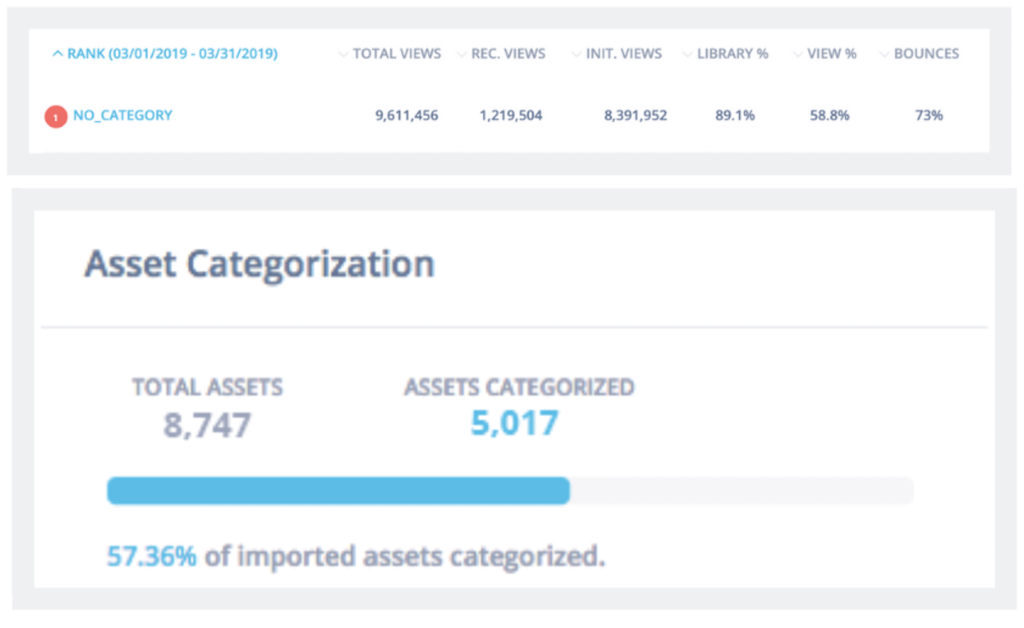Viewport: 1024px width, 628px height.
Task: Select the 9,611,456 total views value
Action: pos(406,116)
